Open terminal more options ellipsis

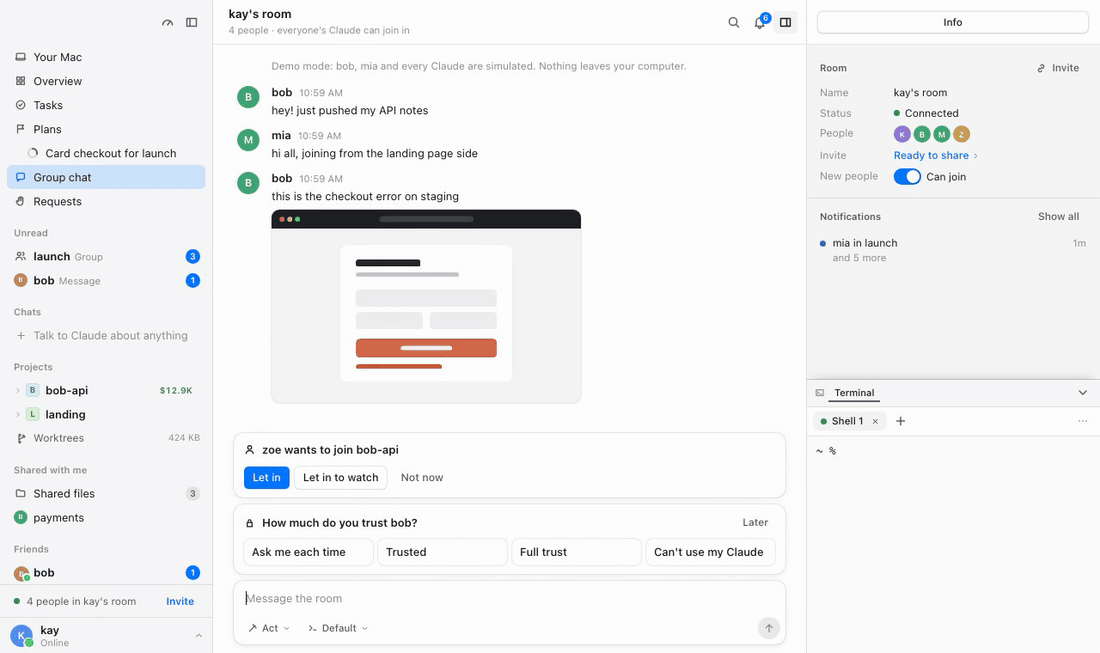pos(1082,422)
